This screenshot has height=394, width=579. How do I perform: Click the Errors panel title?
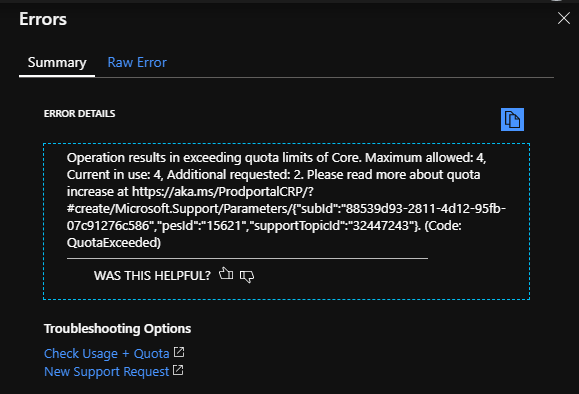(x=43, y=19)
